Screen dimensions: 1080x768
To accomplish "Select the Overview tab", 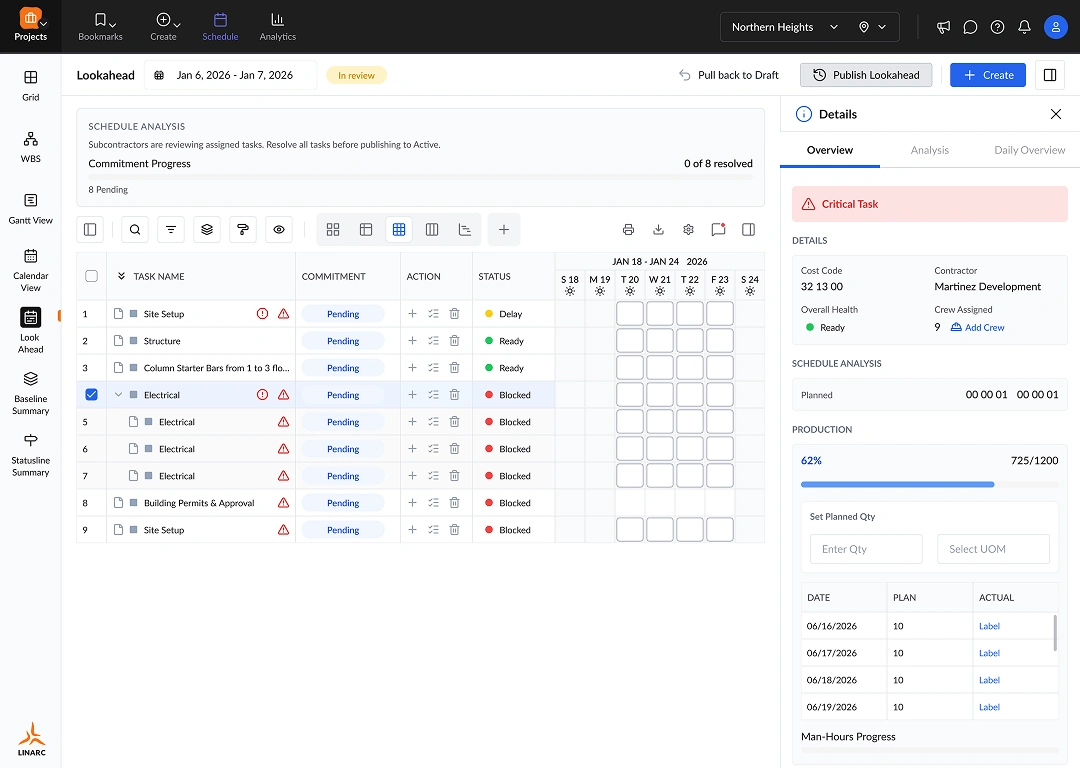I will [x=829, y=150].
